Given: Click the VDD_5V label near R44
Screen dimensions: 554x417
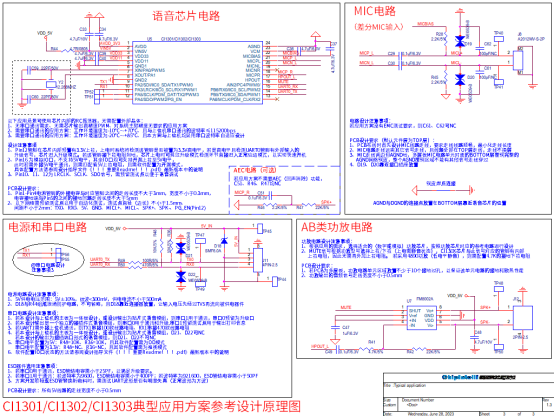Looking at the screenshot, I should tap(45, 33).
